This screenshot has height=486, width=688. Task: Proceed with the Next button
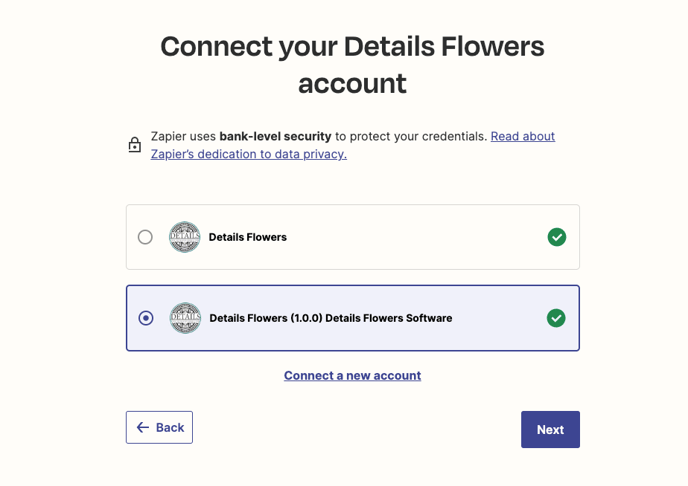pos(550,429)
